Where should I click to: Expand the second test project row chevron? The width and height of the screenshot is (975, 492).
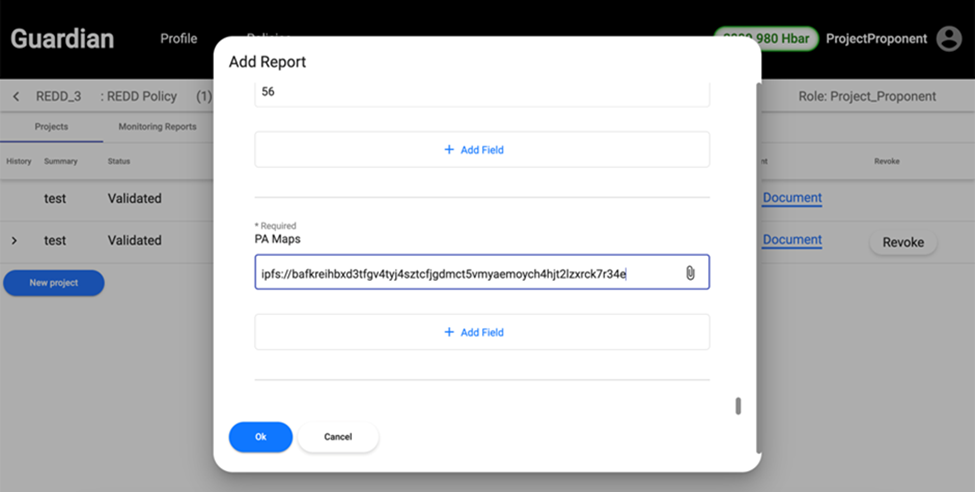[x=14, y=241]
